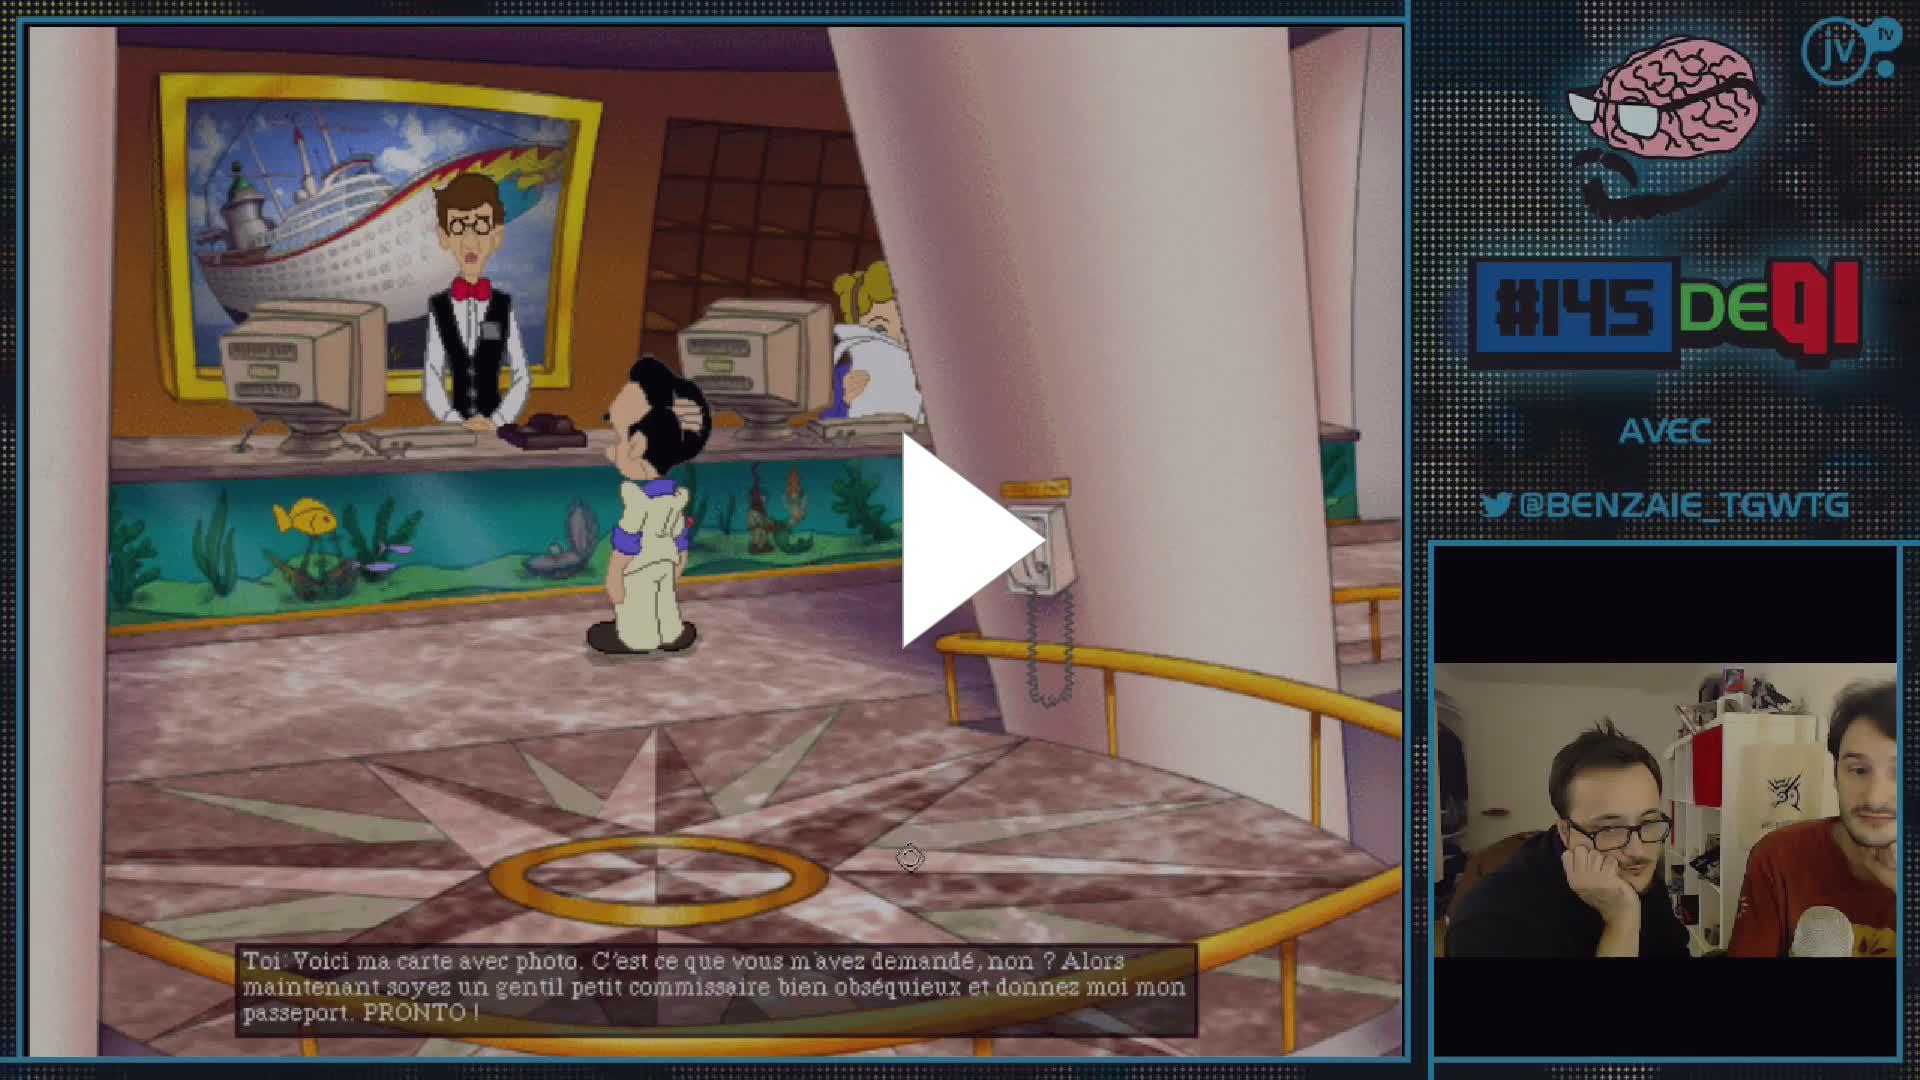Click the Twitter bird icon
1920x1080 pixels.
pos(1495,505)
